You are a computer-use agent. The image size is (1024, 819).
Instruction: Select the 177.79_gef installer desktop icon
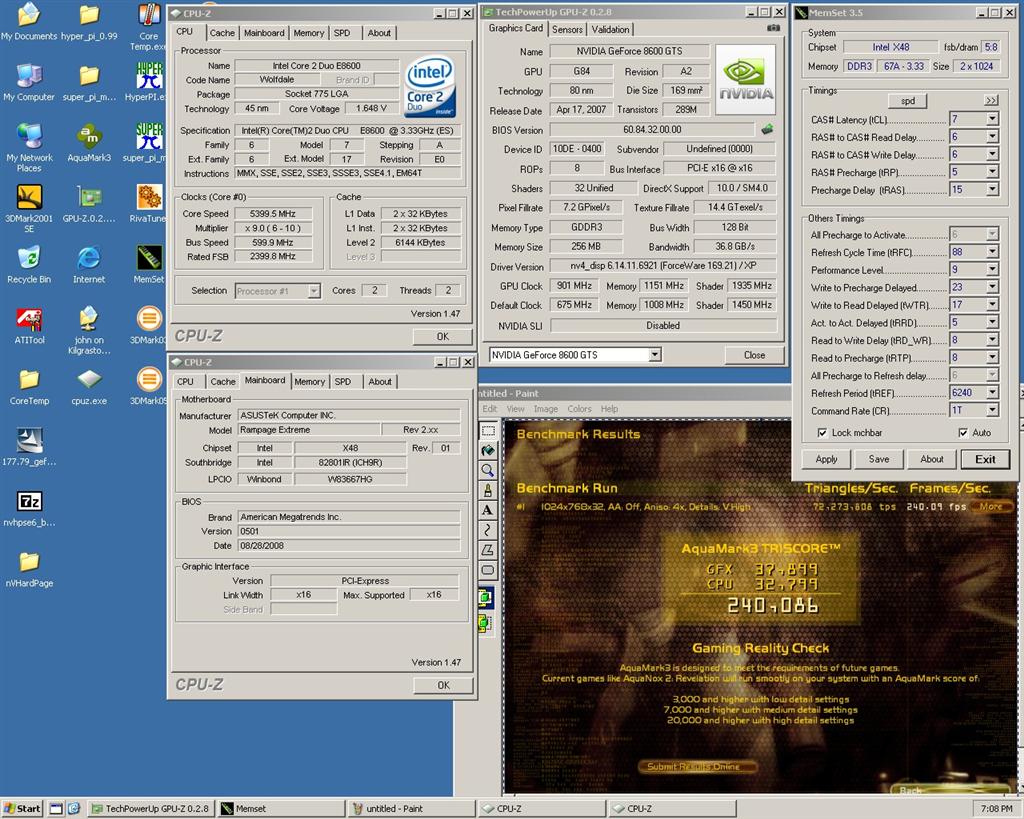(x=29, y=447)
